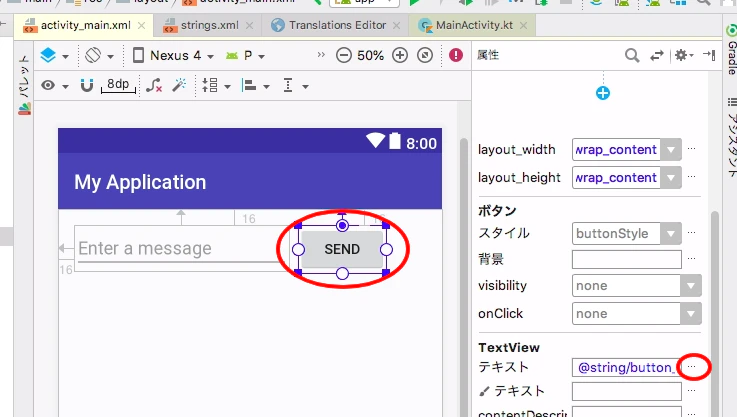Open background resource picker ellipsis
Image resolution: width=737 pixels, height=417 pixels.
(x=691, y=258)
